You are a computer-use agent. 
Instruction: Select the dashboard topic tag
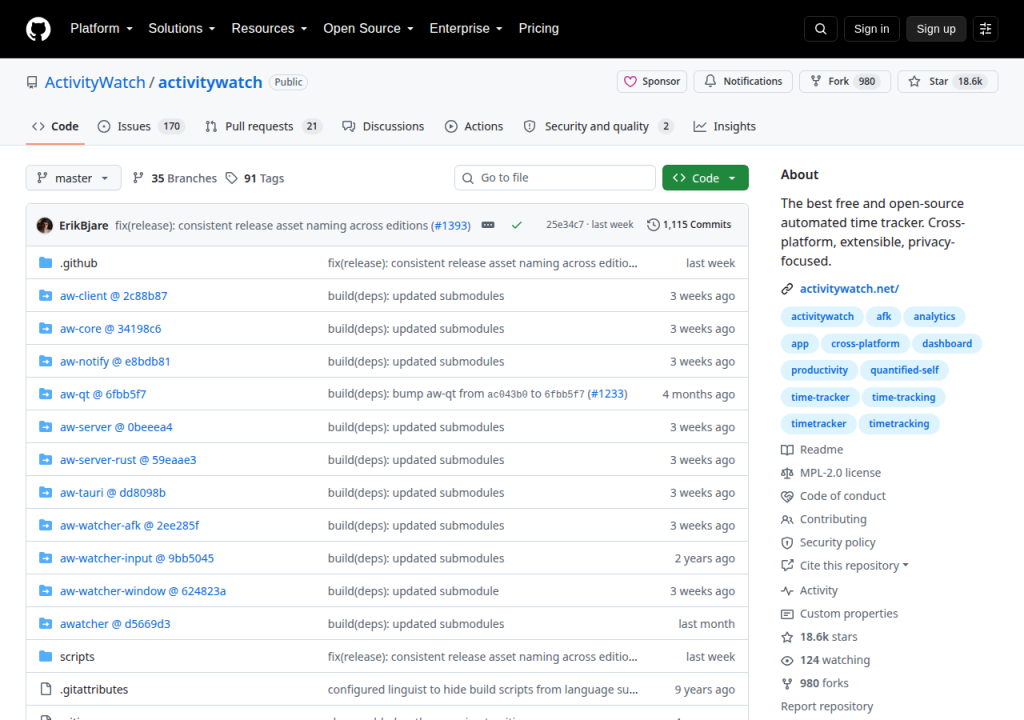click(947, 343)
